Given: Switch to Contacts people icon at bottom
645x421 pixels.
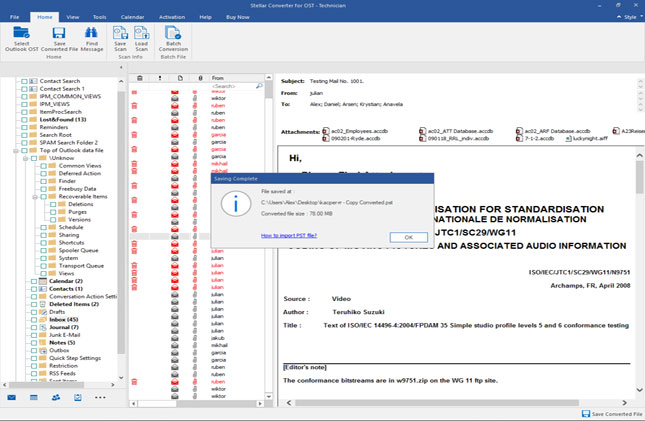Looking at the screenshot, I should tap(56, 398).
